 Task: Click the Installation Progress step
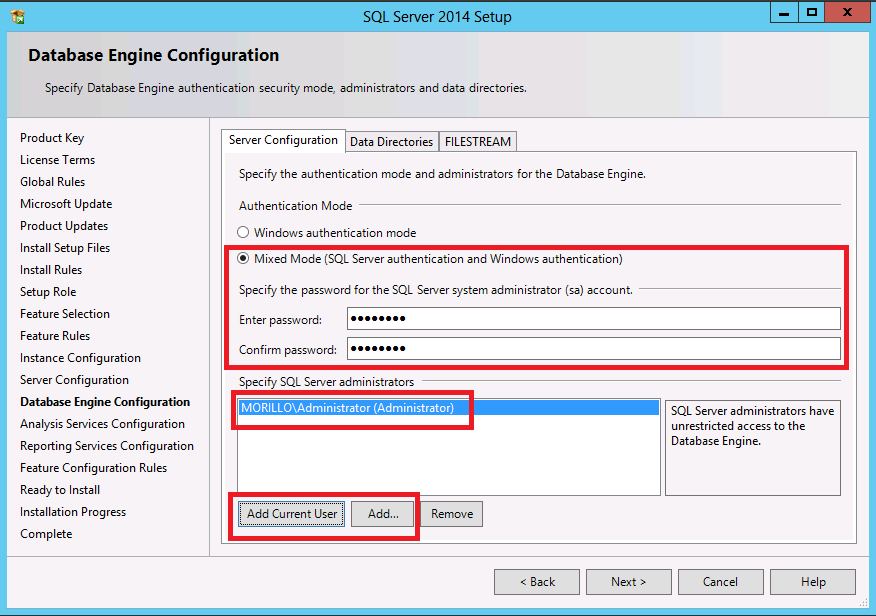(x=73, y=512)
